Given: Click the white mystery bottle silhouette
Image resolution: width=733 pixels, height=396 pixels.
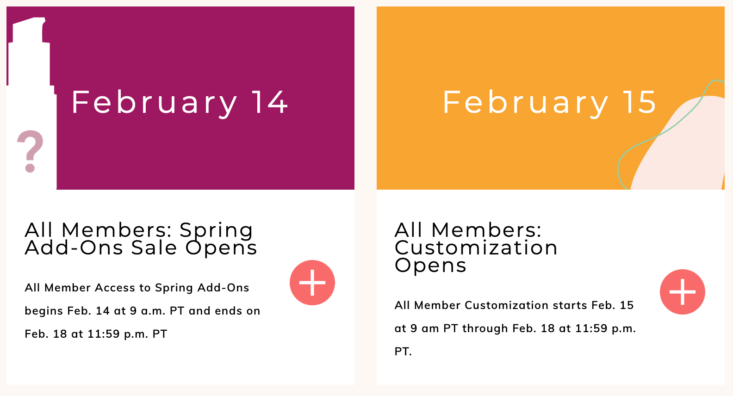Looking at the screenshot, I should click(x=31, y=103).
